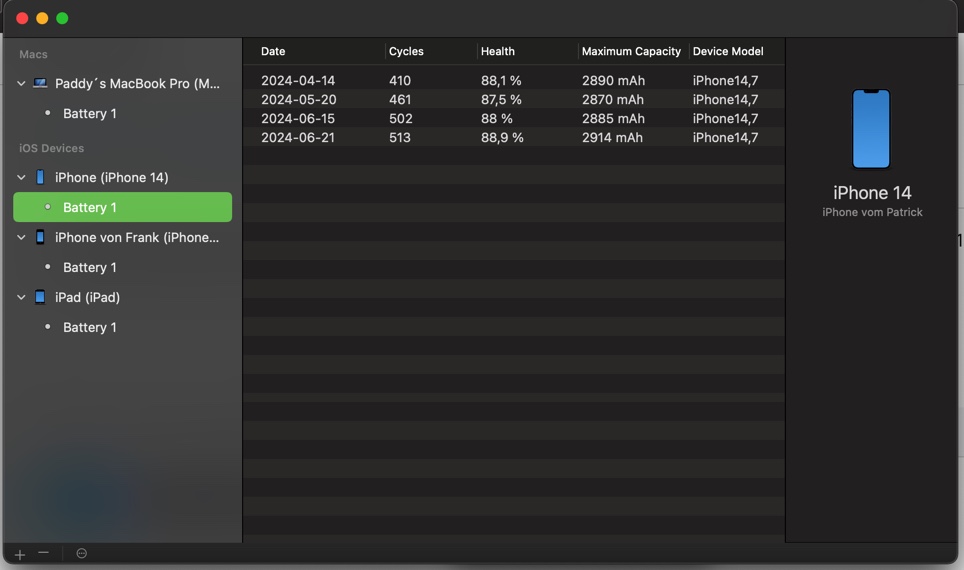Select Battery 1 under iPad

tap(90, 328)
